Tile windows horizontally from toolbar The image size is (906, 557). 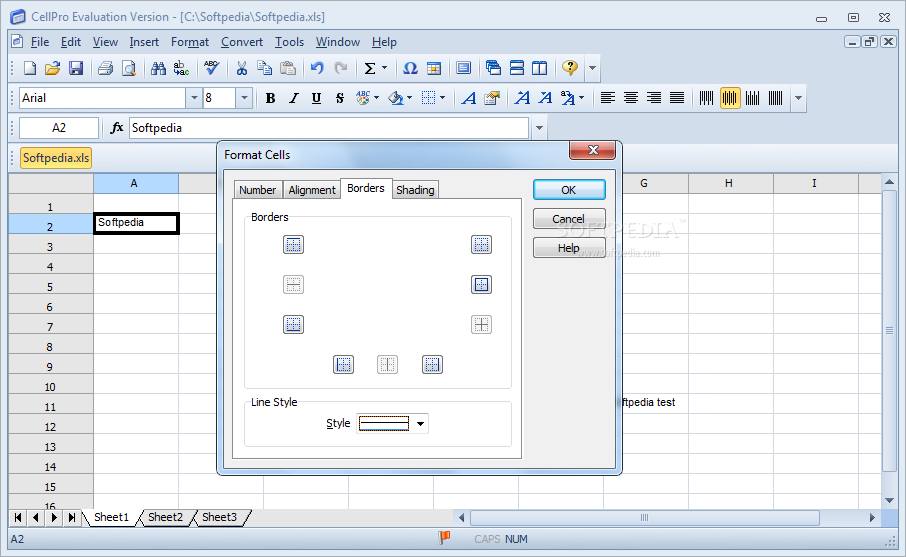pos(517,68)
